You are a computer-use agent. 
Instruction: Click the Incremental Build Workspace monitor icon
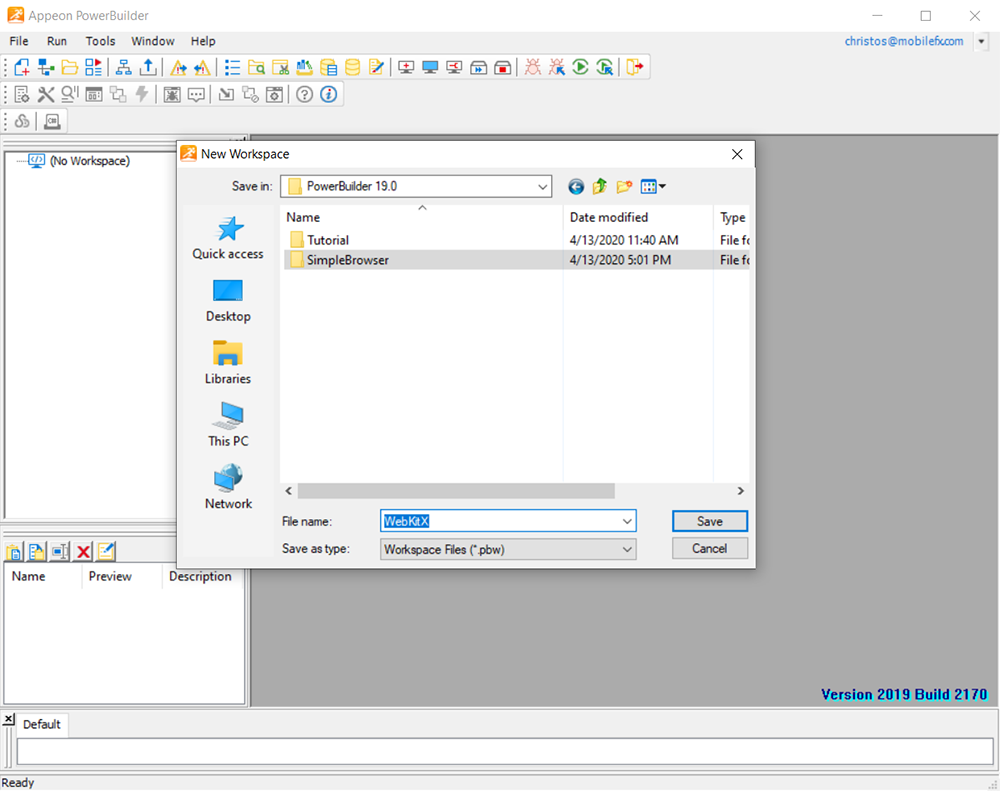point(406,67)
